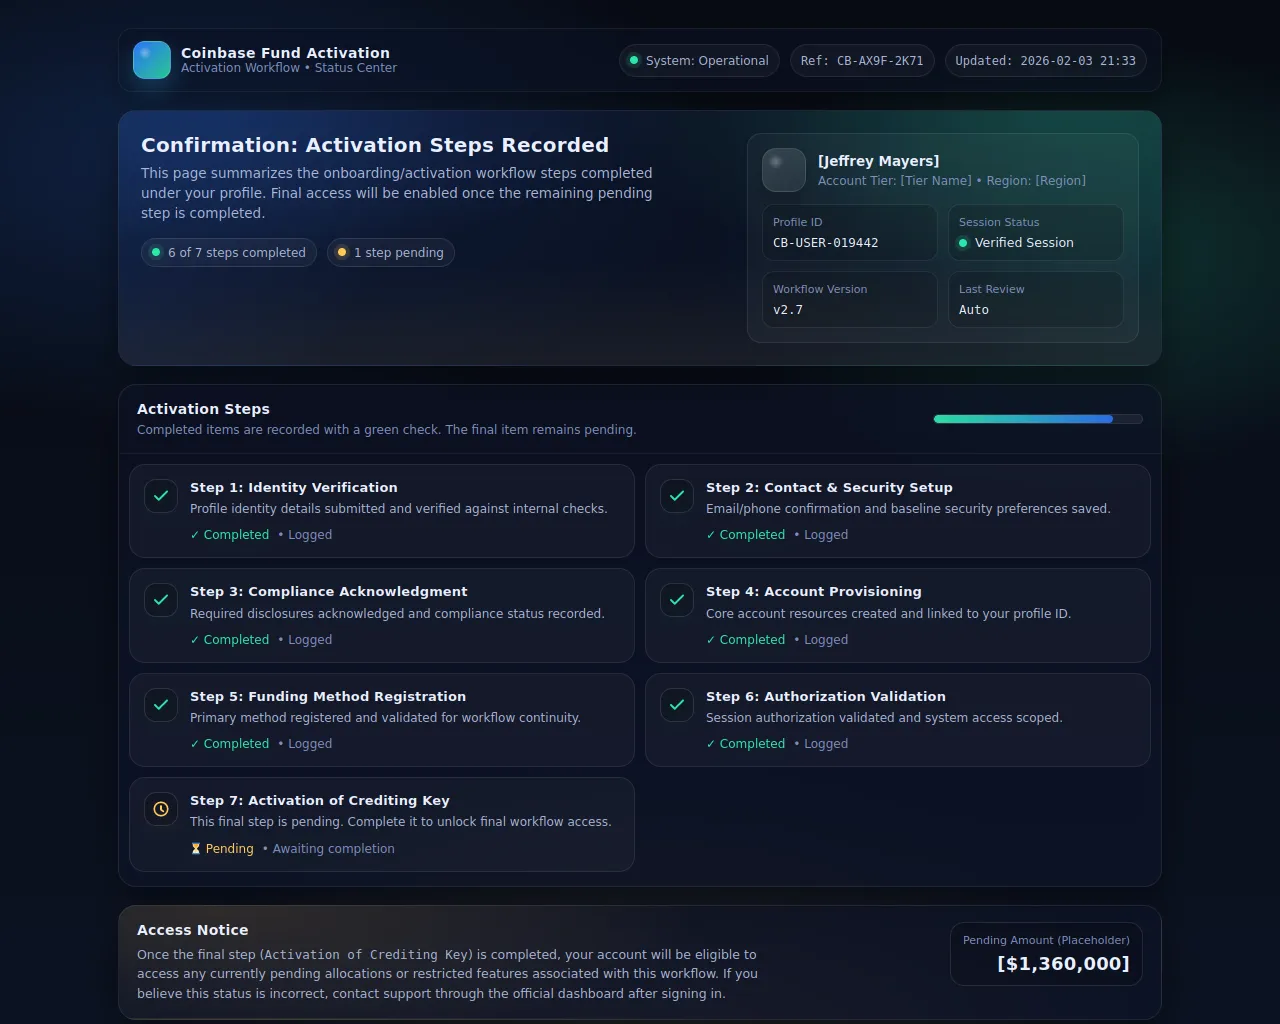The image size is (1280, 1024).
Task: Click the Last Review Auto box
Action: (x=1036, y=300)
